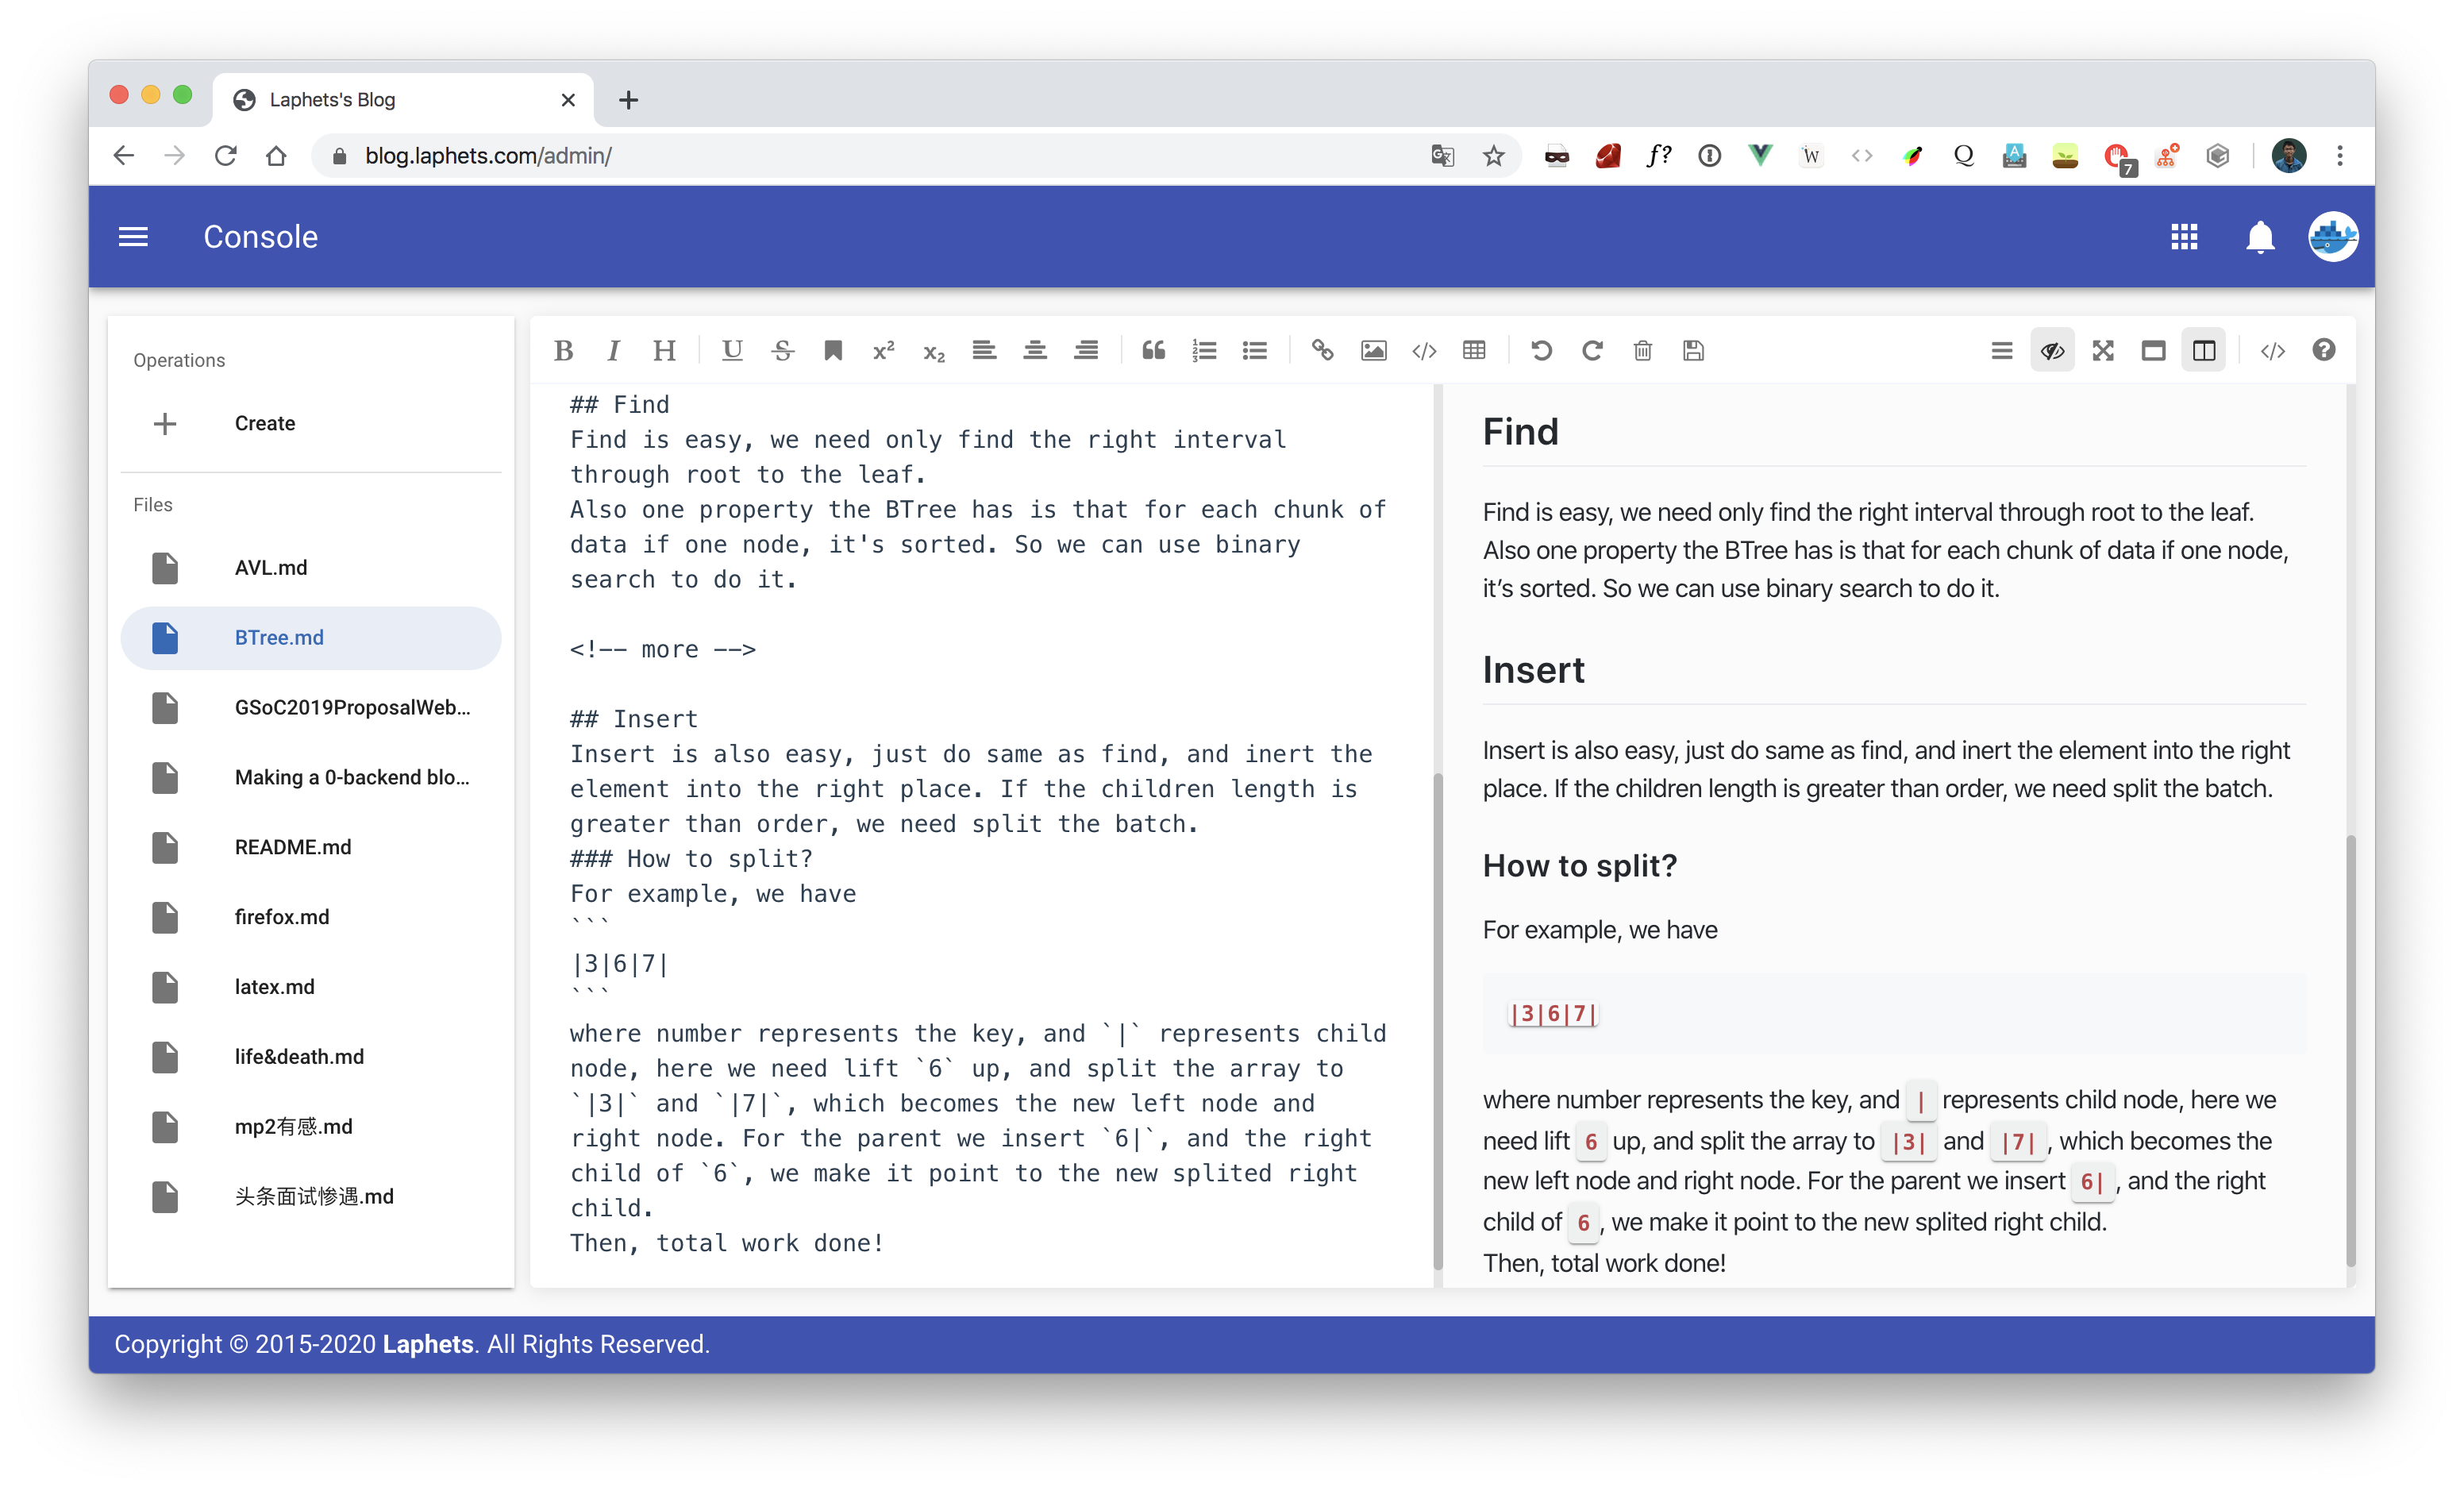Insert a code block

click(1424, 350)
